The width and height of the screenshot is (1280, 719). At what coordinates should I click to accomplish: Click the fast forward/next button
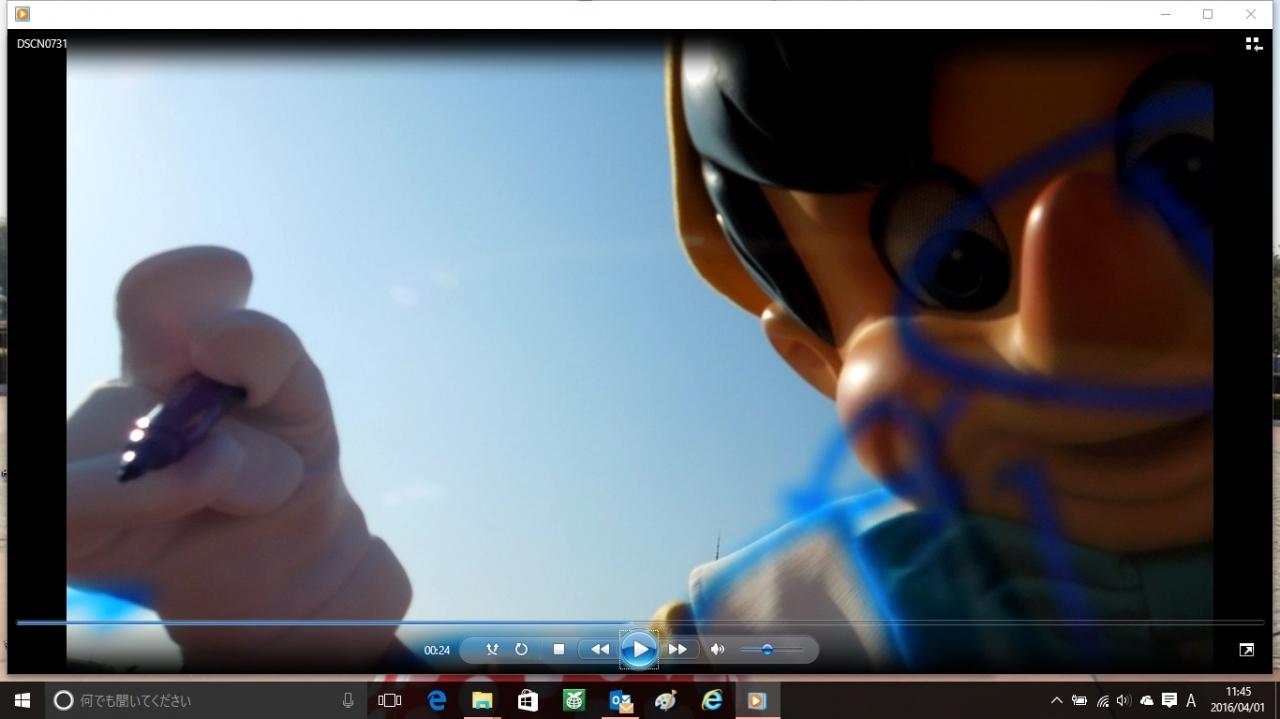coord(678,649)
